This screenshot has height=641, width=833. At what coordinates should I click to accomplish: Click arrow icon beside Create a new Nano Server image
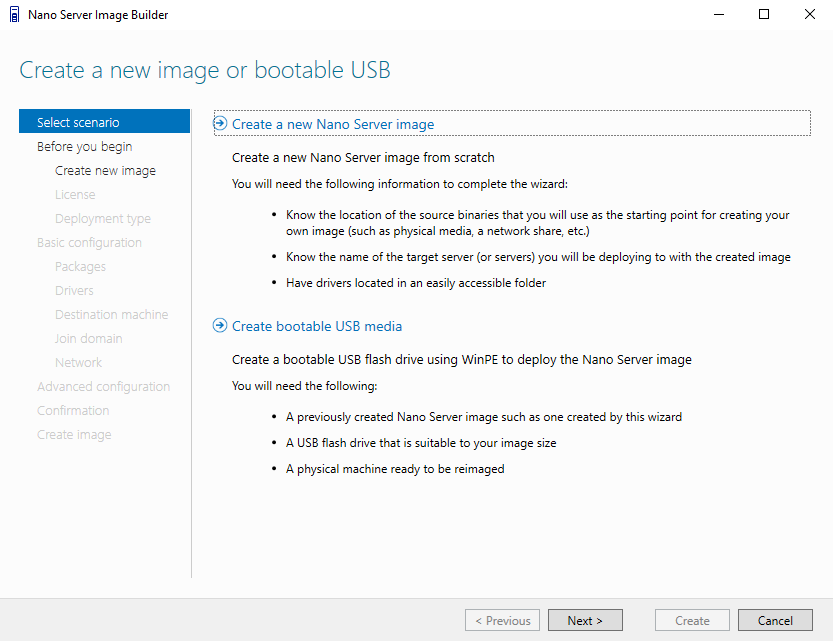tap(220, 124)
